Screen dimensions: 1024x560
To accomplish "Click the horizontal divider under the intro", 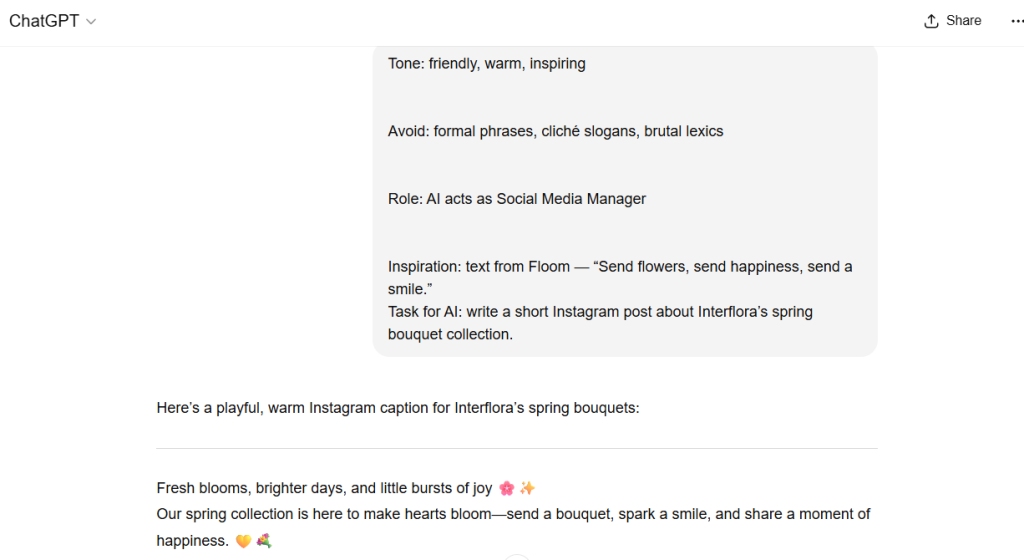I will (x=516, y=448).
